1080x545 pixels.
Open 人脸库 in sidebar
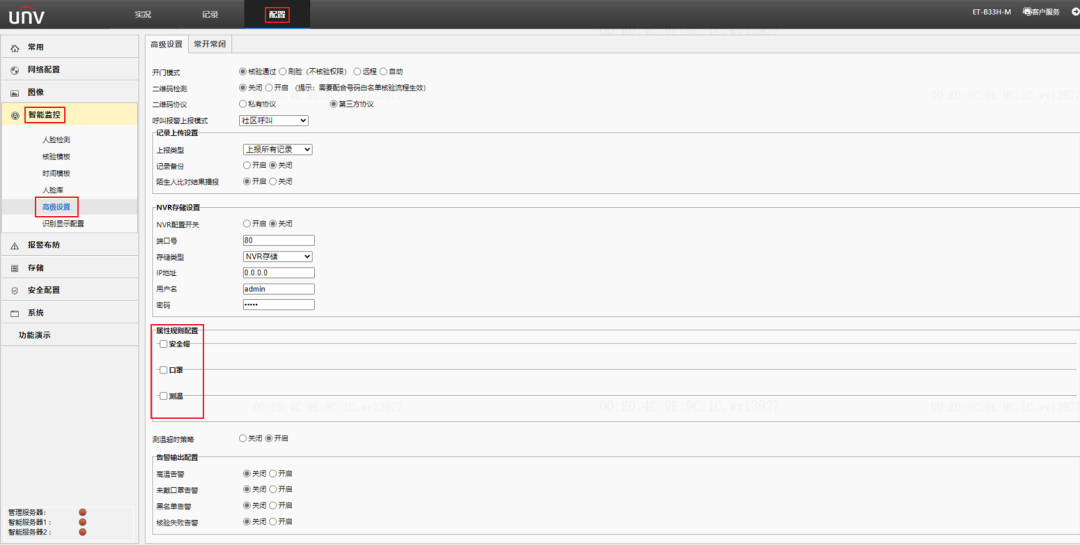[53, 190]
